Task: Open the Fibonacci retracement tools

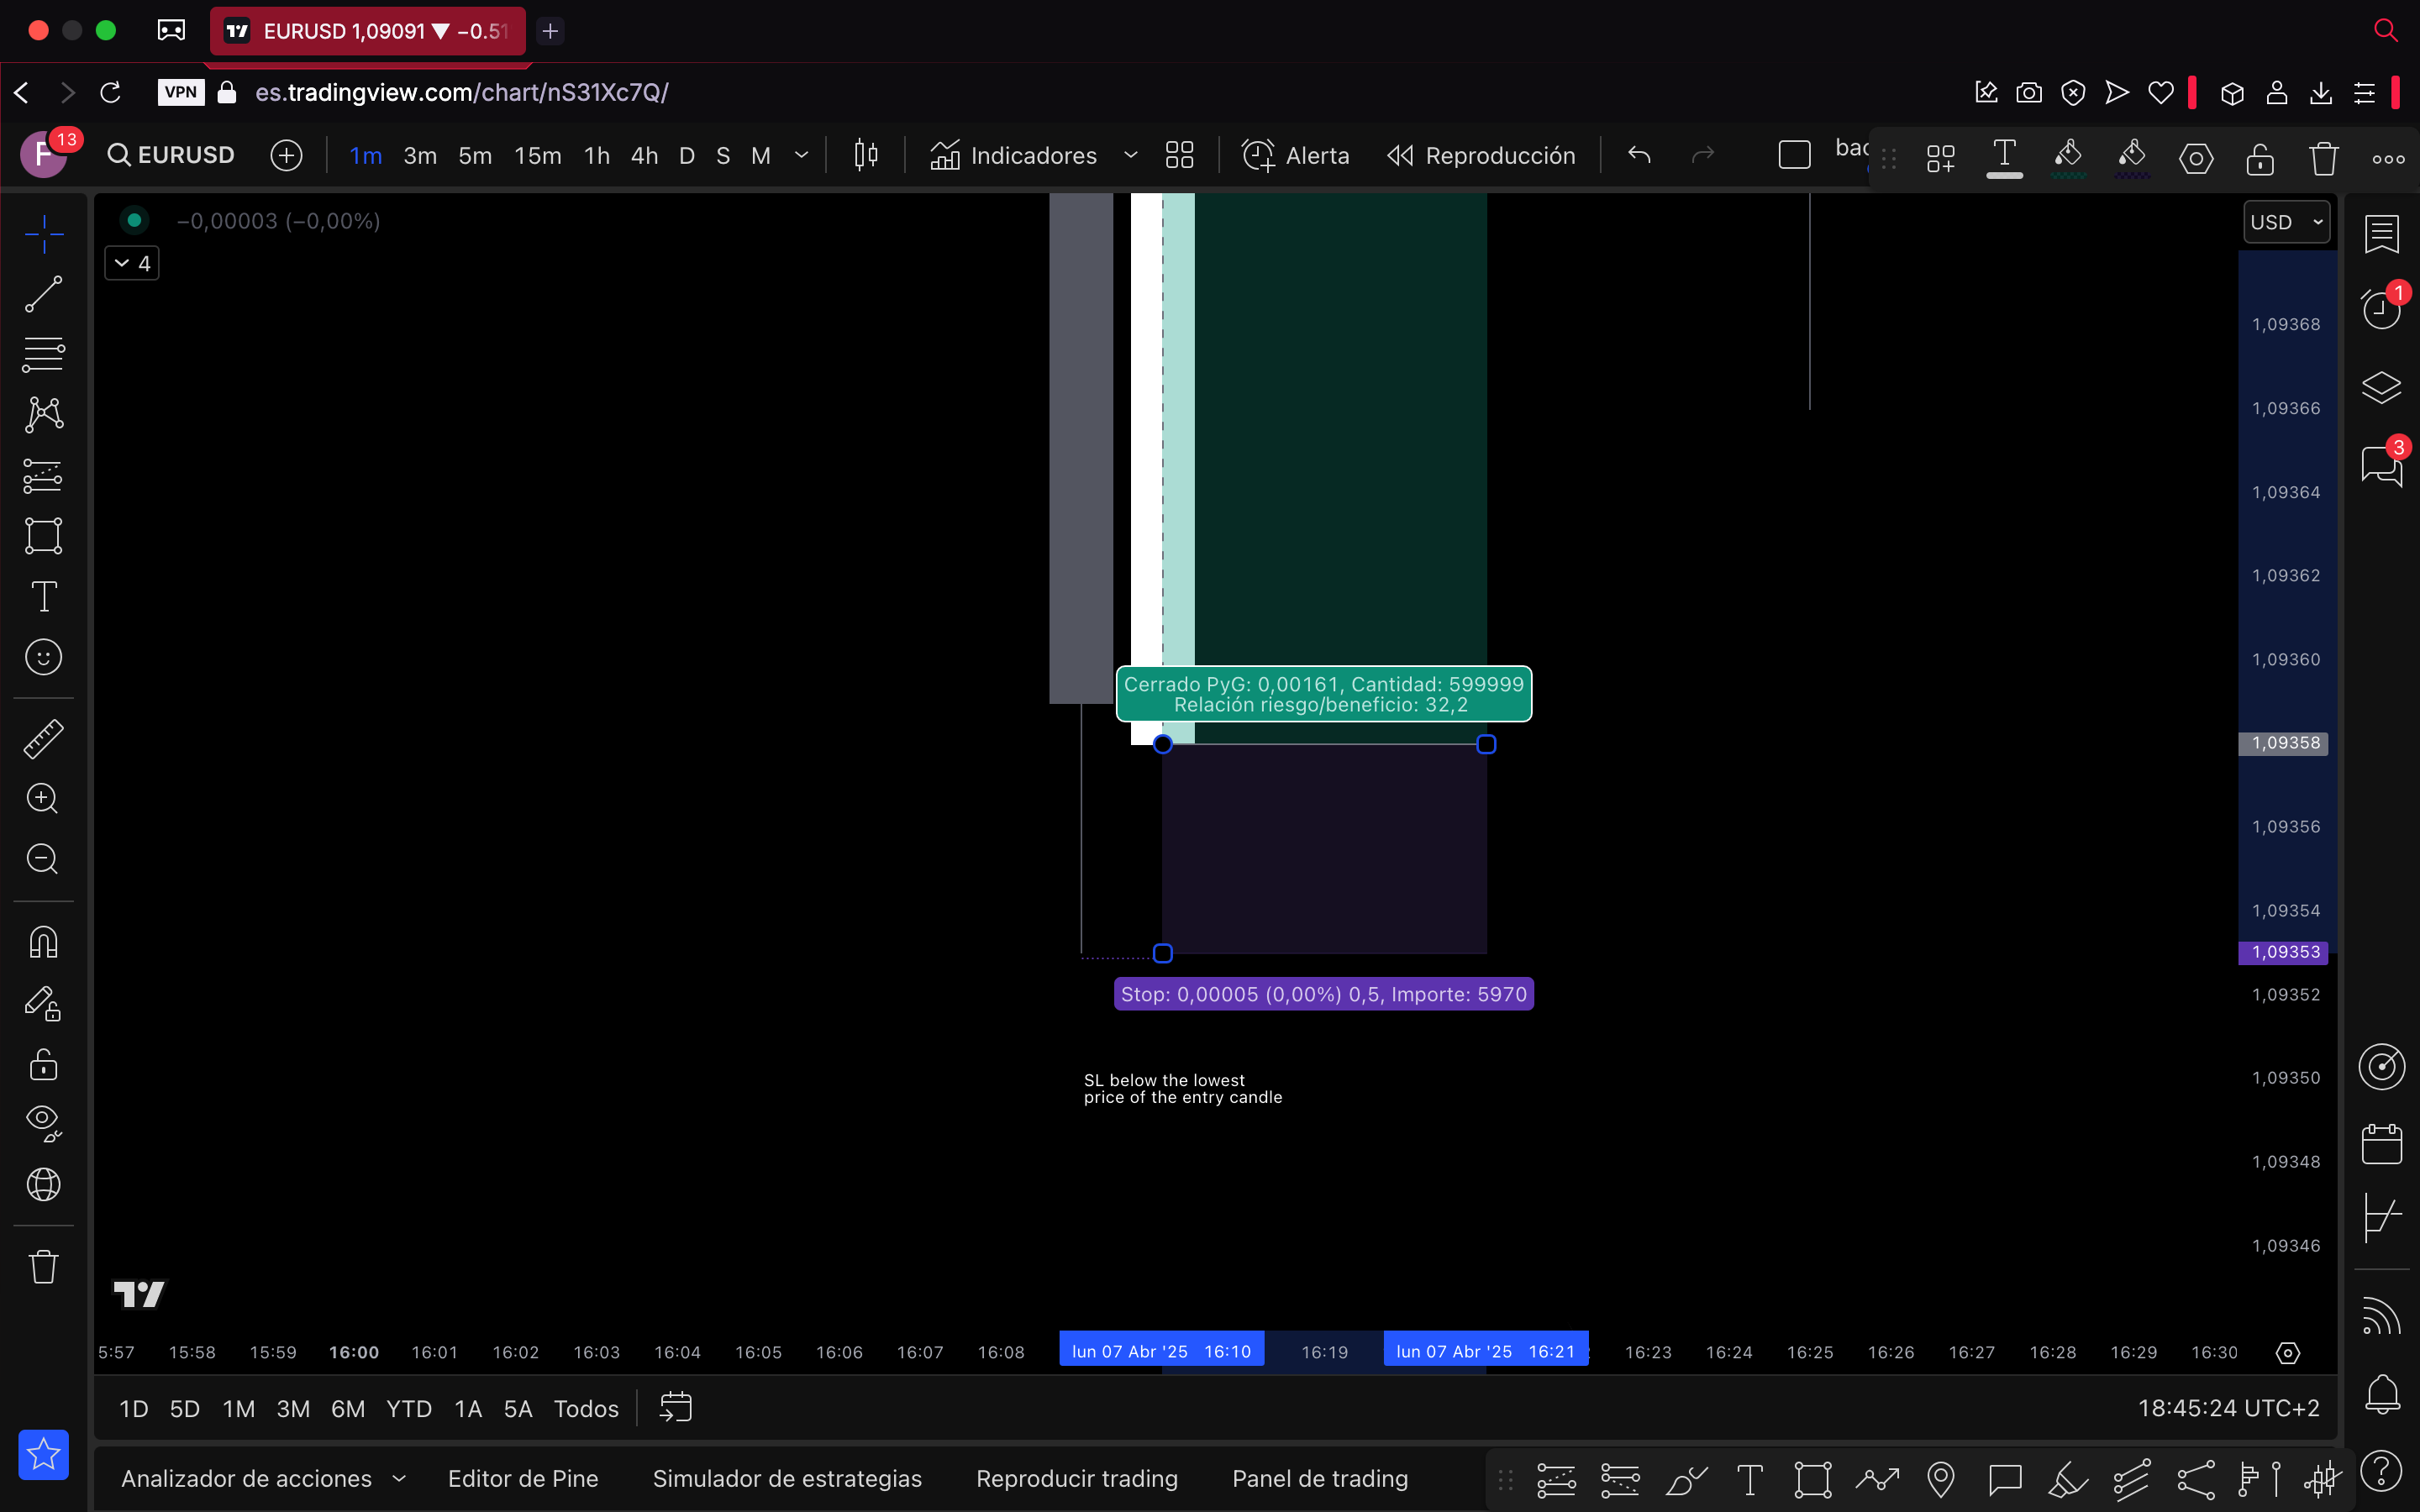Action: (43, 354)
